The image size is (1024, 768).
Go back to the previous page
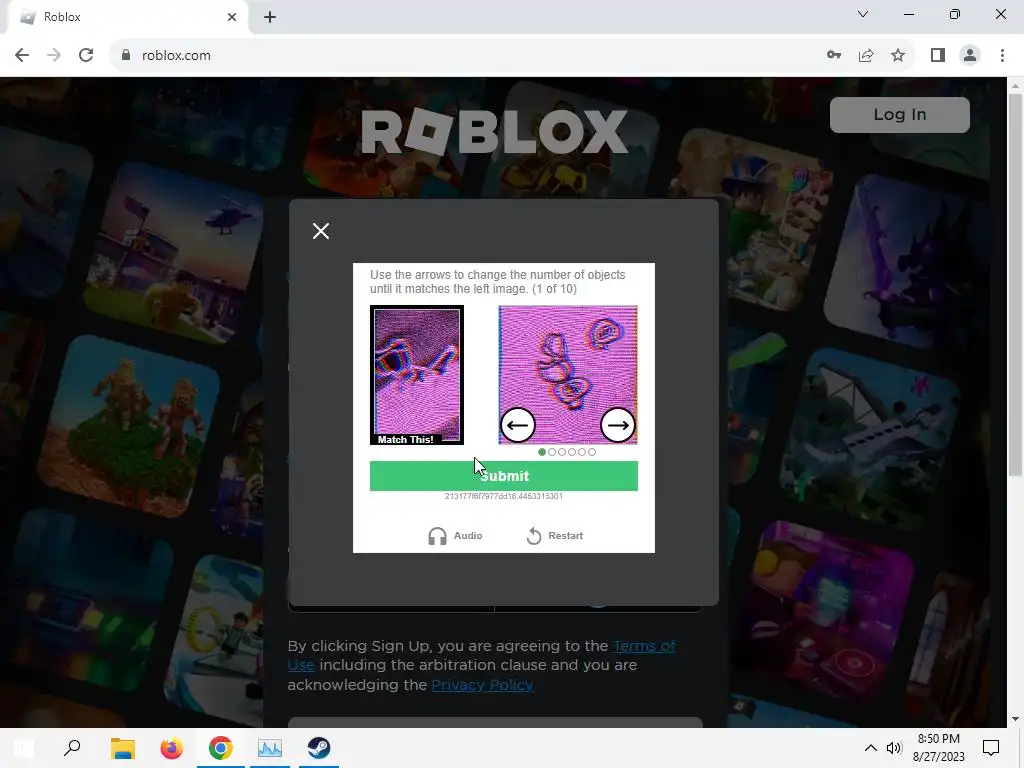[22, 56]
